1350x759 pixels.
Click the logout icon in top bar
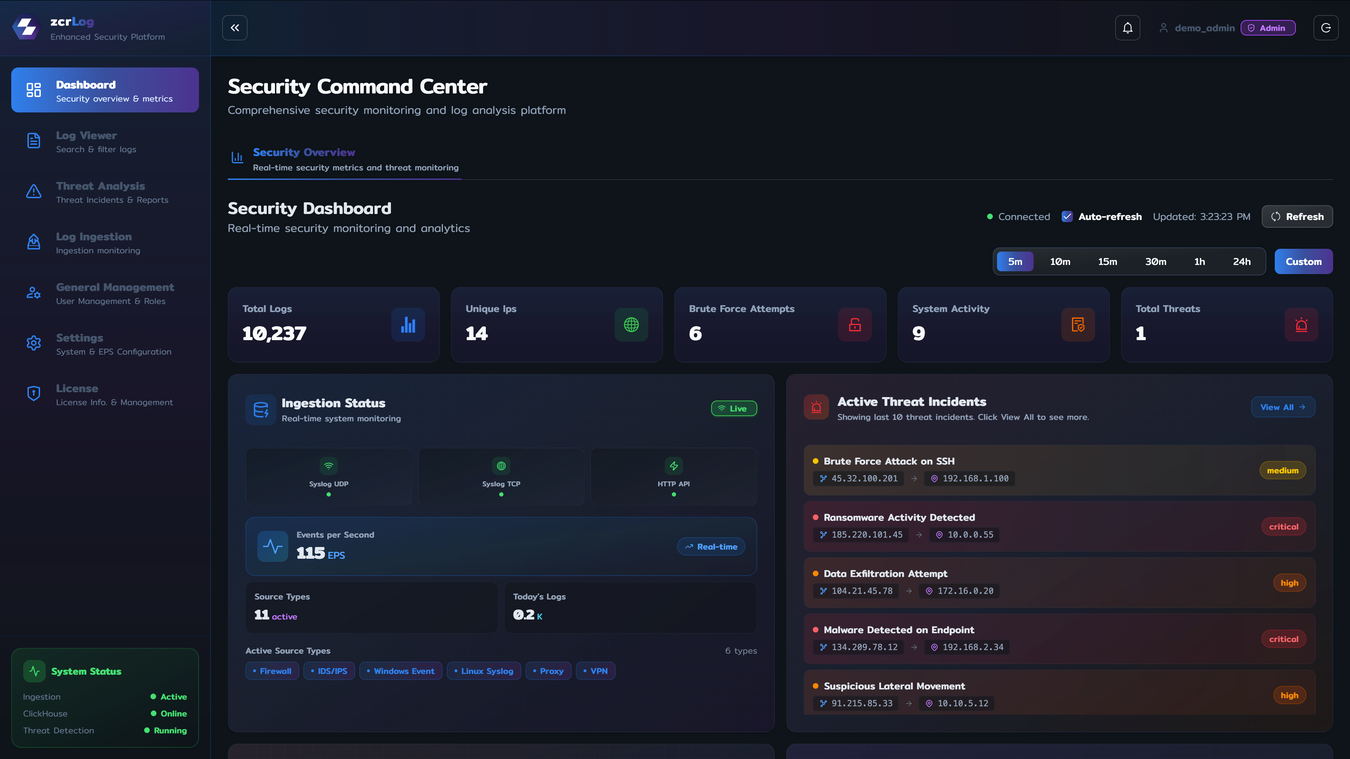1326,28
